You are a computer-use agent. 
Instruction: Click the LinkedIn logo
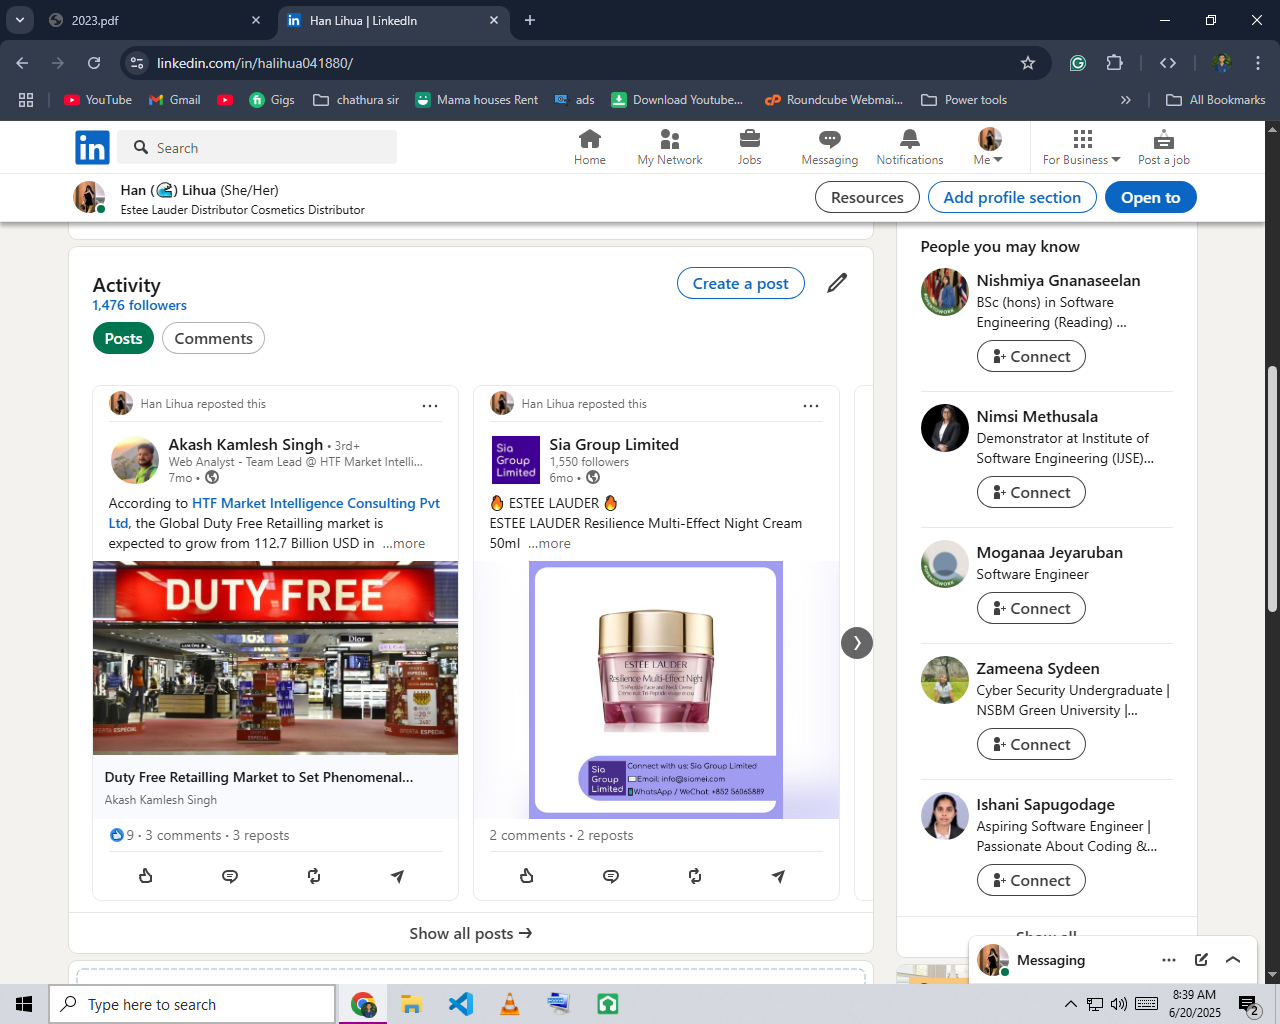tap(92, 148)
